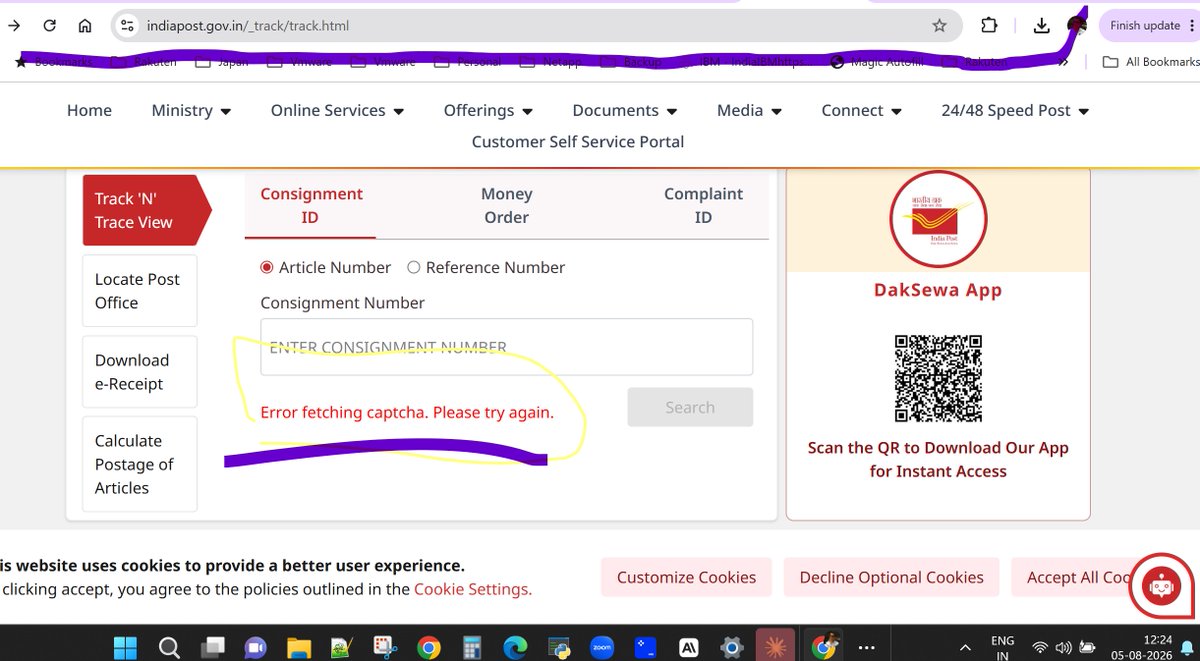This screenshot has height=661, width=1200.
Task: Open the chatbot assistant icon
Action: coord(1161,586)
